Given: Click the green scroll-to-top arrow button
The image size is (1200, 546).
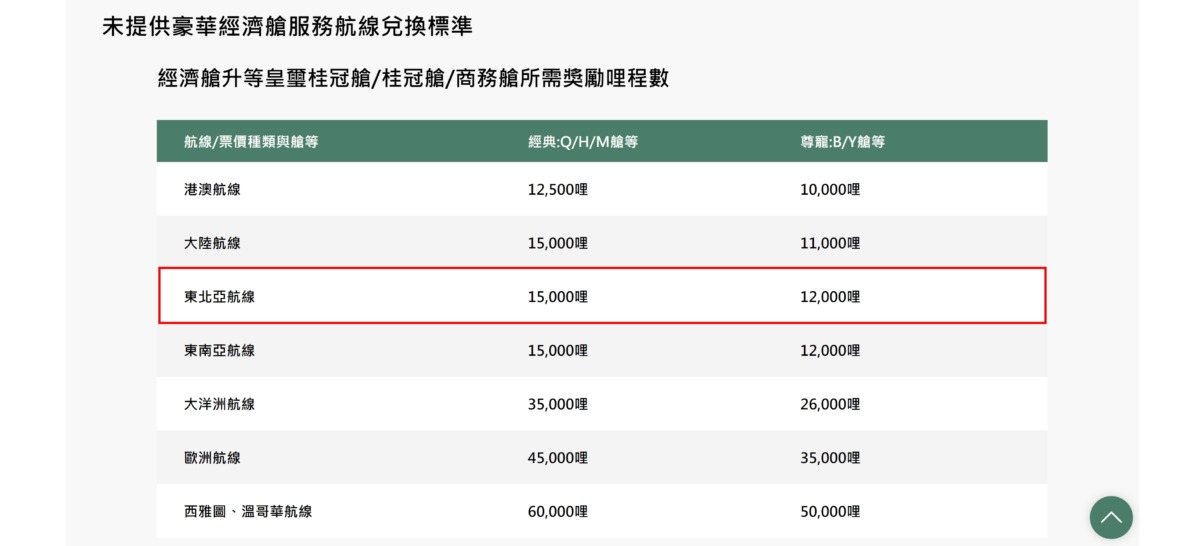Looking at the screenshot, I should [x=1111, y=518].
